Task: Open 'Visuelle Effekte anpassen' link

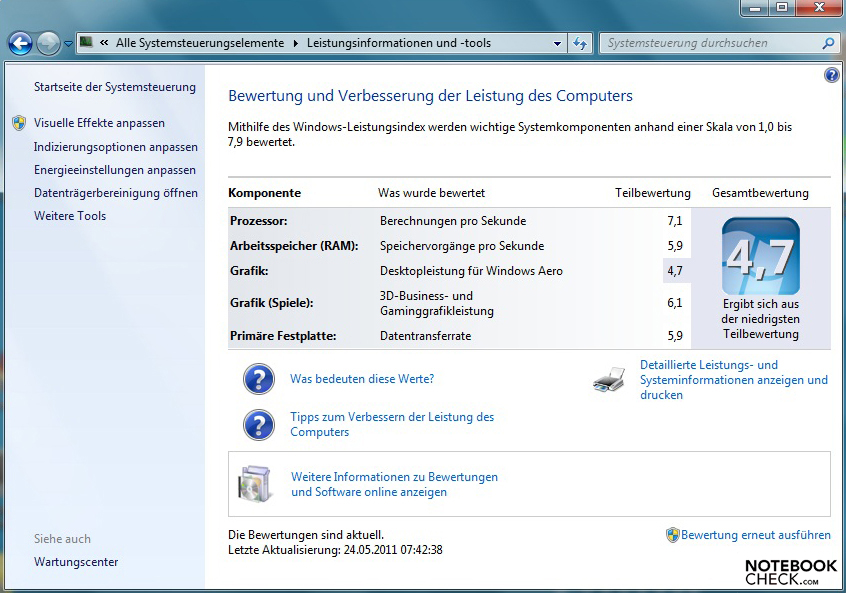Action: [x=99, y=123]
